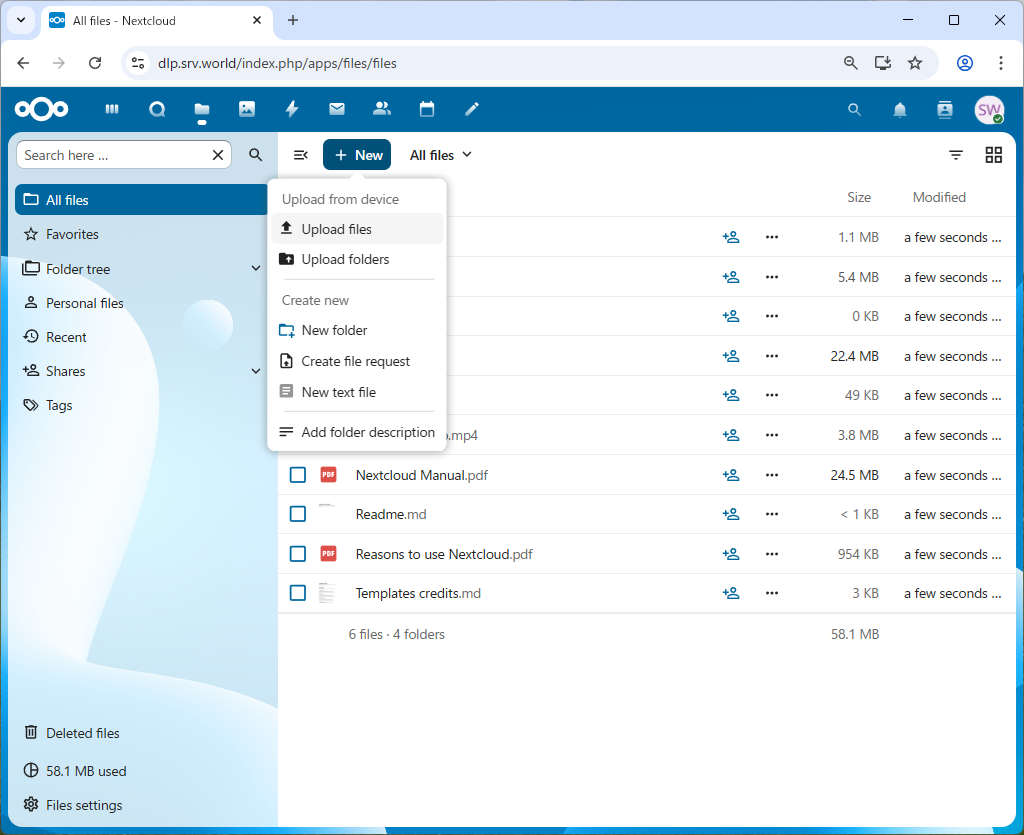Screen dimensions: 1024x835
Task: Select Templates credits.md checkbox
Action: click(x=298, y=593)
